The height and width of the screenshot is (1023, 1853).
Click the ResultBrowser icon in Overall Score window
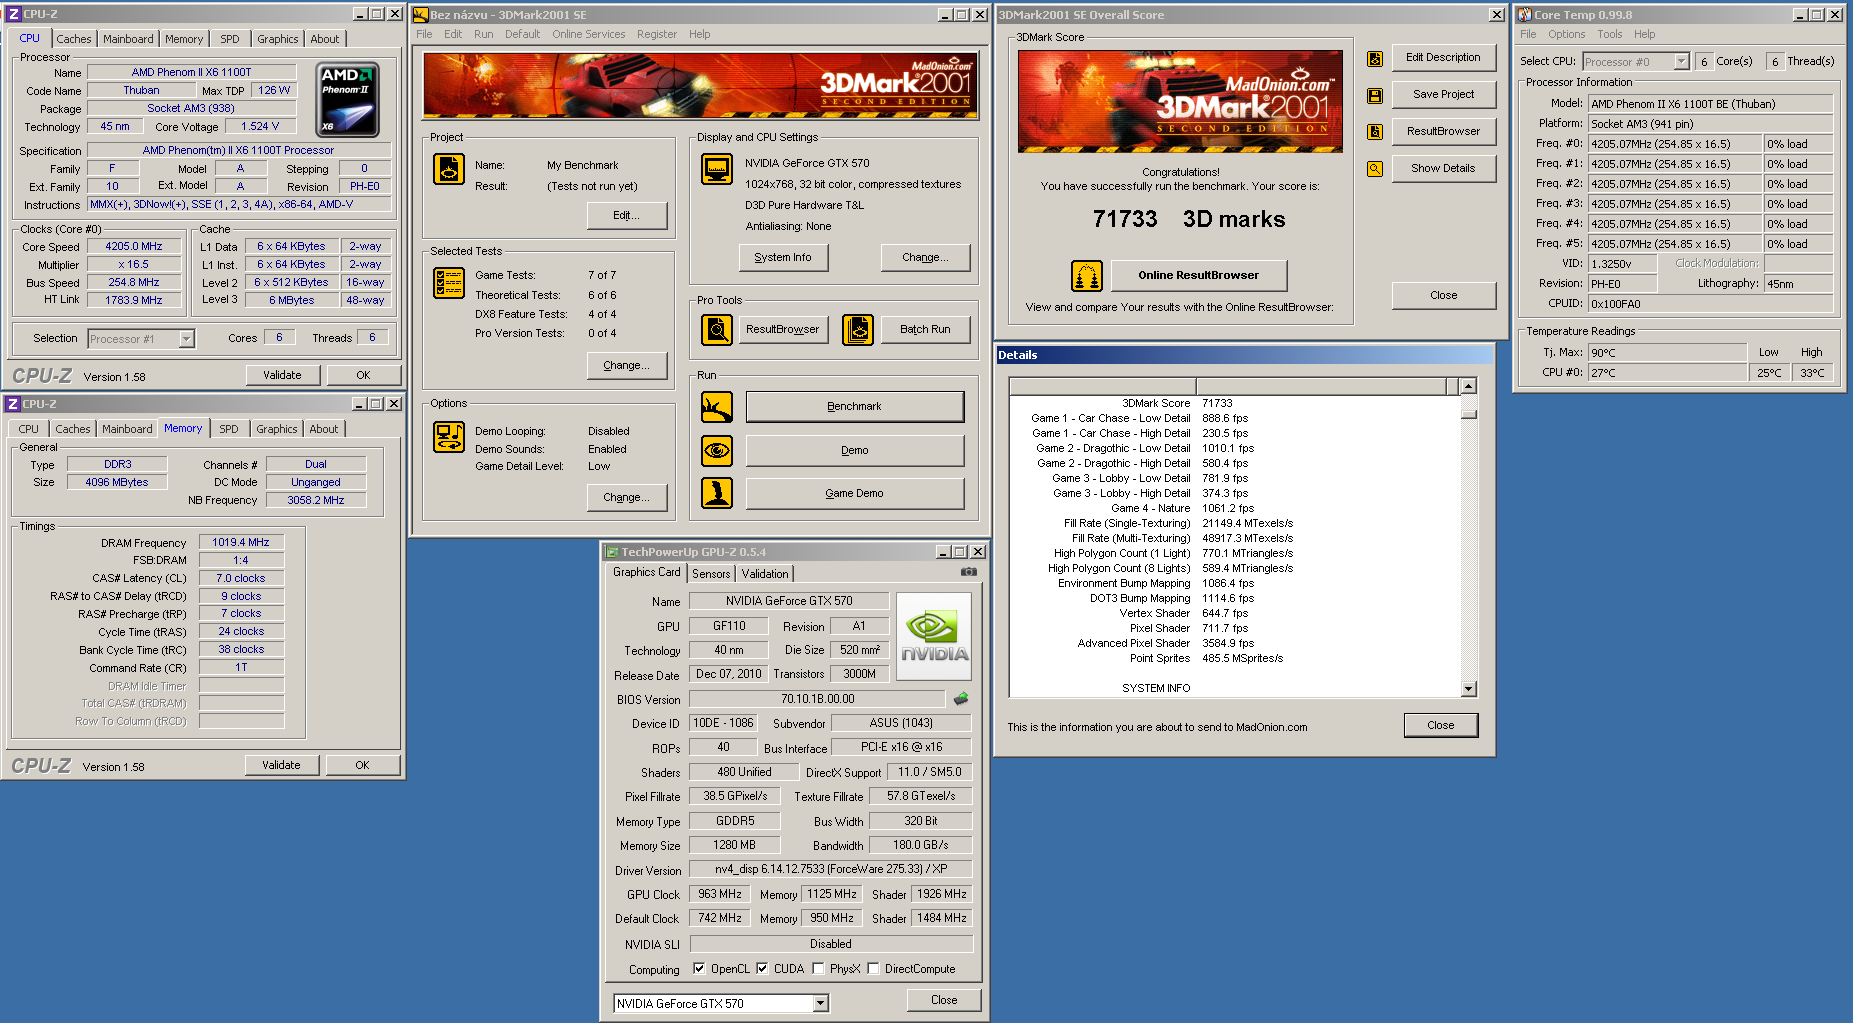pyautogui.click(x=1375, y=132)
